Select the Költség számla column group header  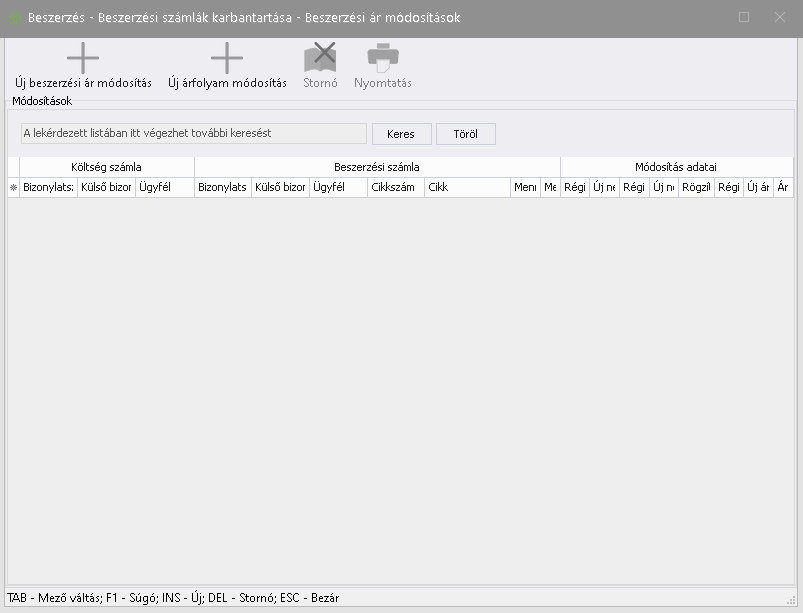pos(106,167)
